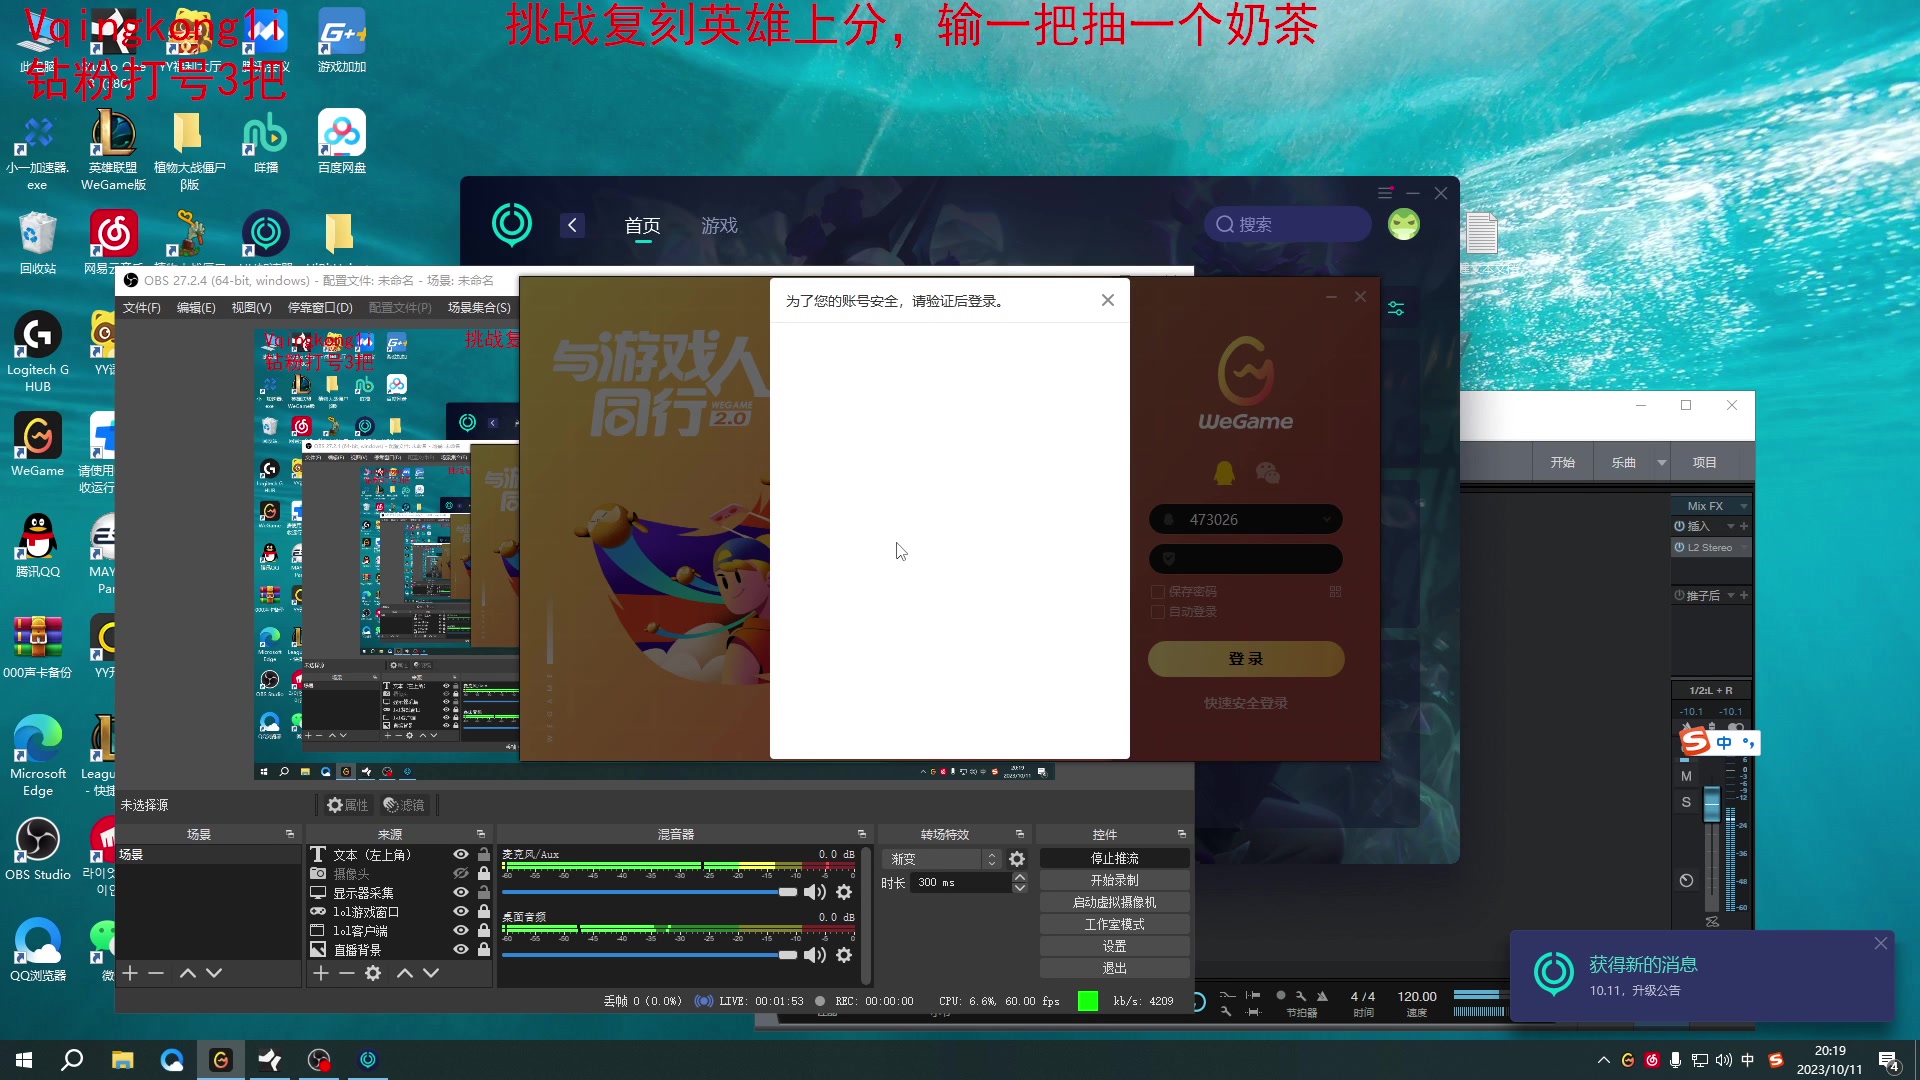The width and height of the screenshot is (1920, 1080).
Task: Click WeGame icon in Windows taskbar
Action: pyautogui.click(x=221, y=1060)
